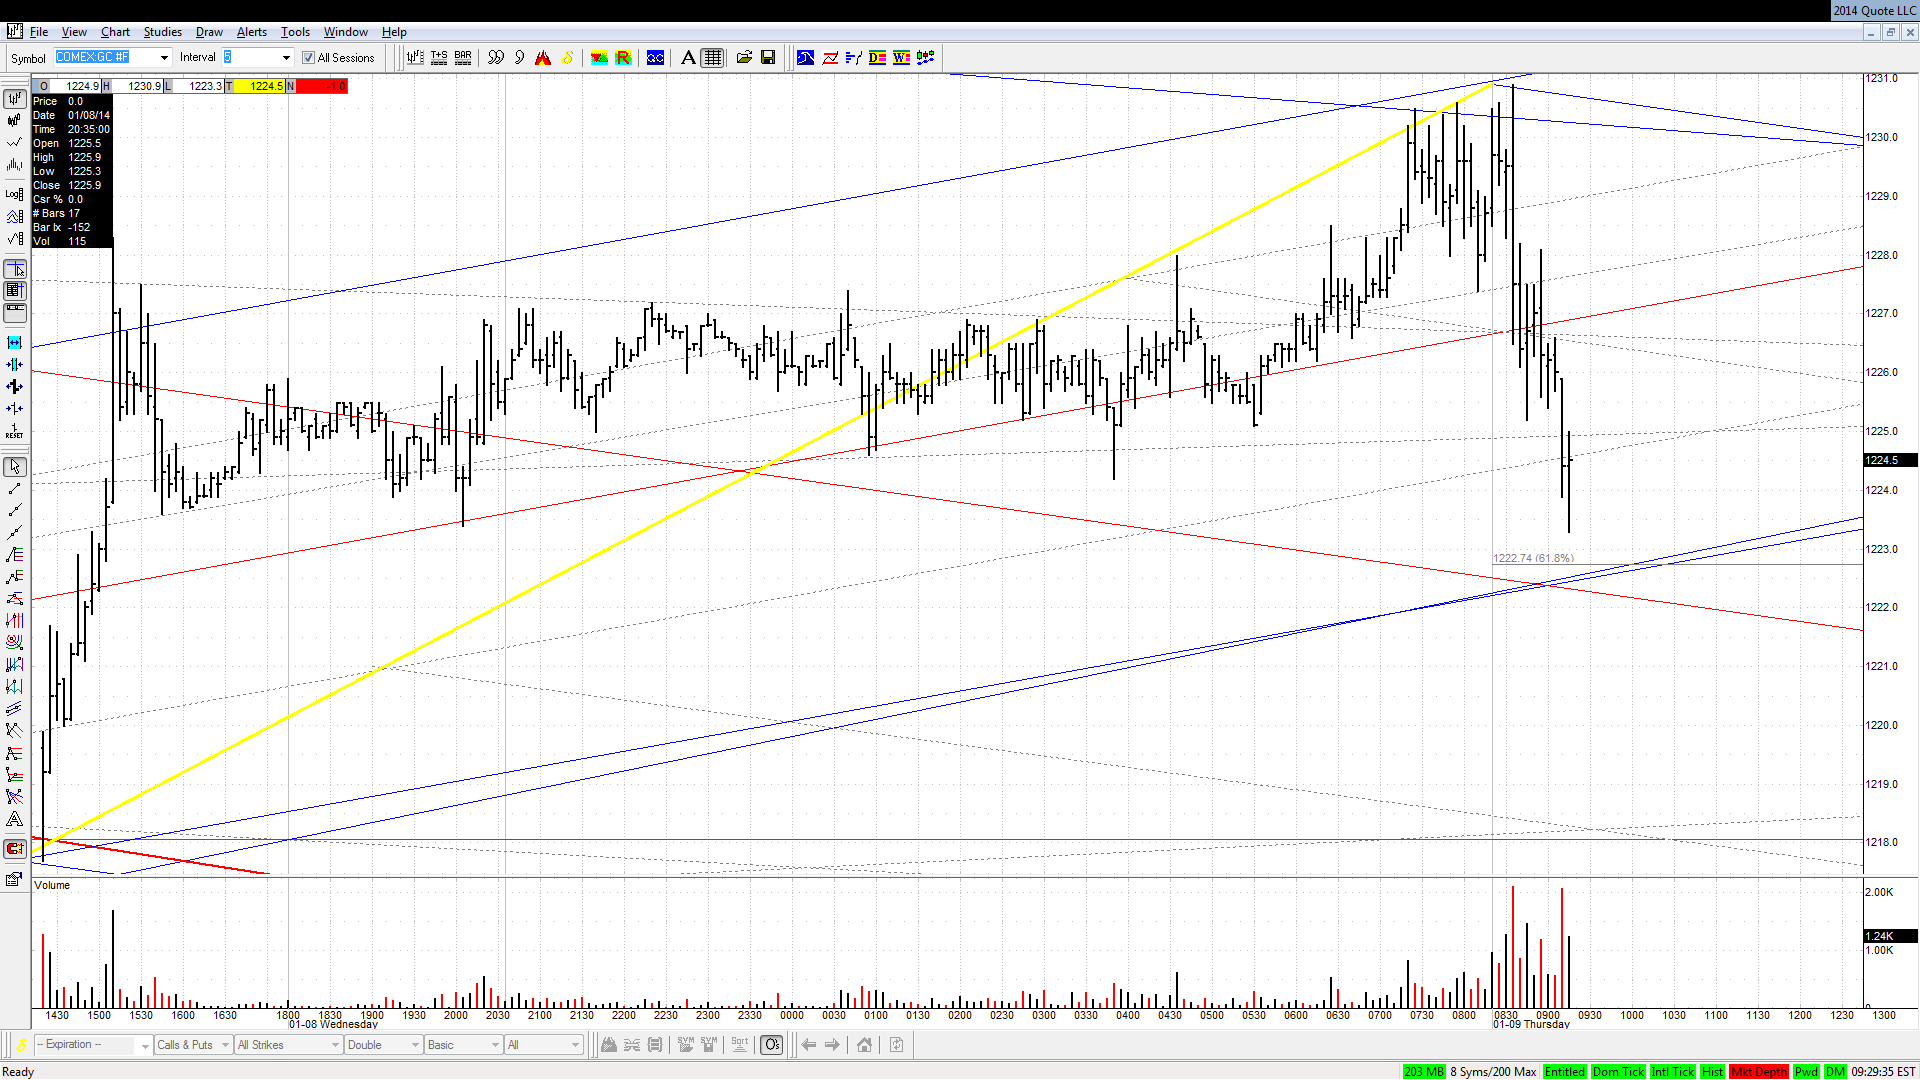This screenshot has height=1080, width=1920.
Task: Click the red net change -1.0 field
Action: click(x=322, y=86)
